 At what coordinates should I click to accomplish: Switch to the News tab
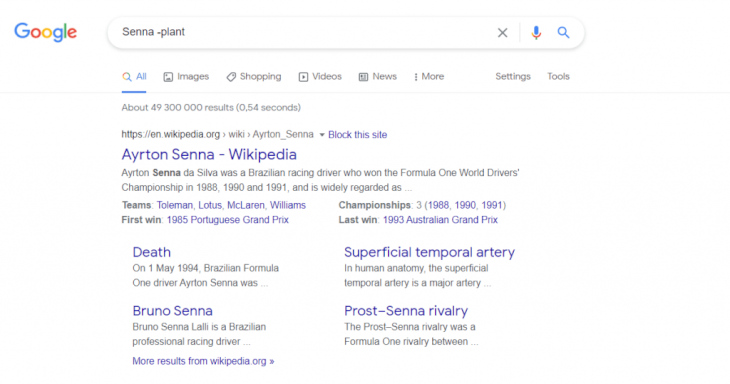[x=378, y=77]
